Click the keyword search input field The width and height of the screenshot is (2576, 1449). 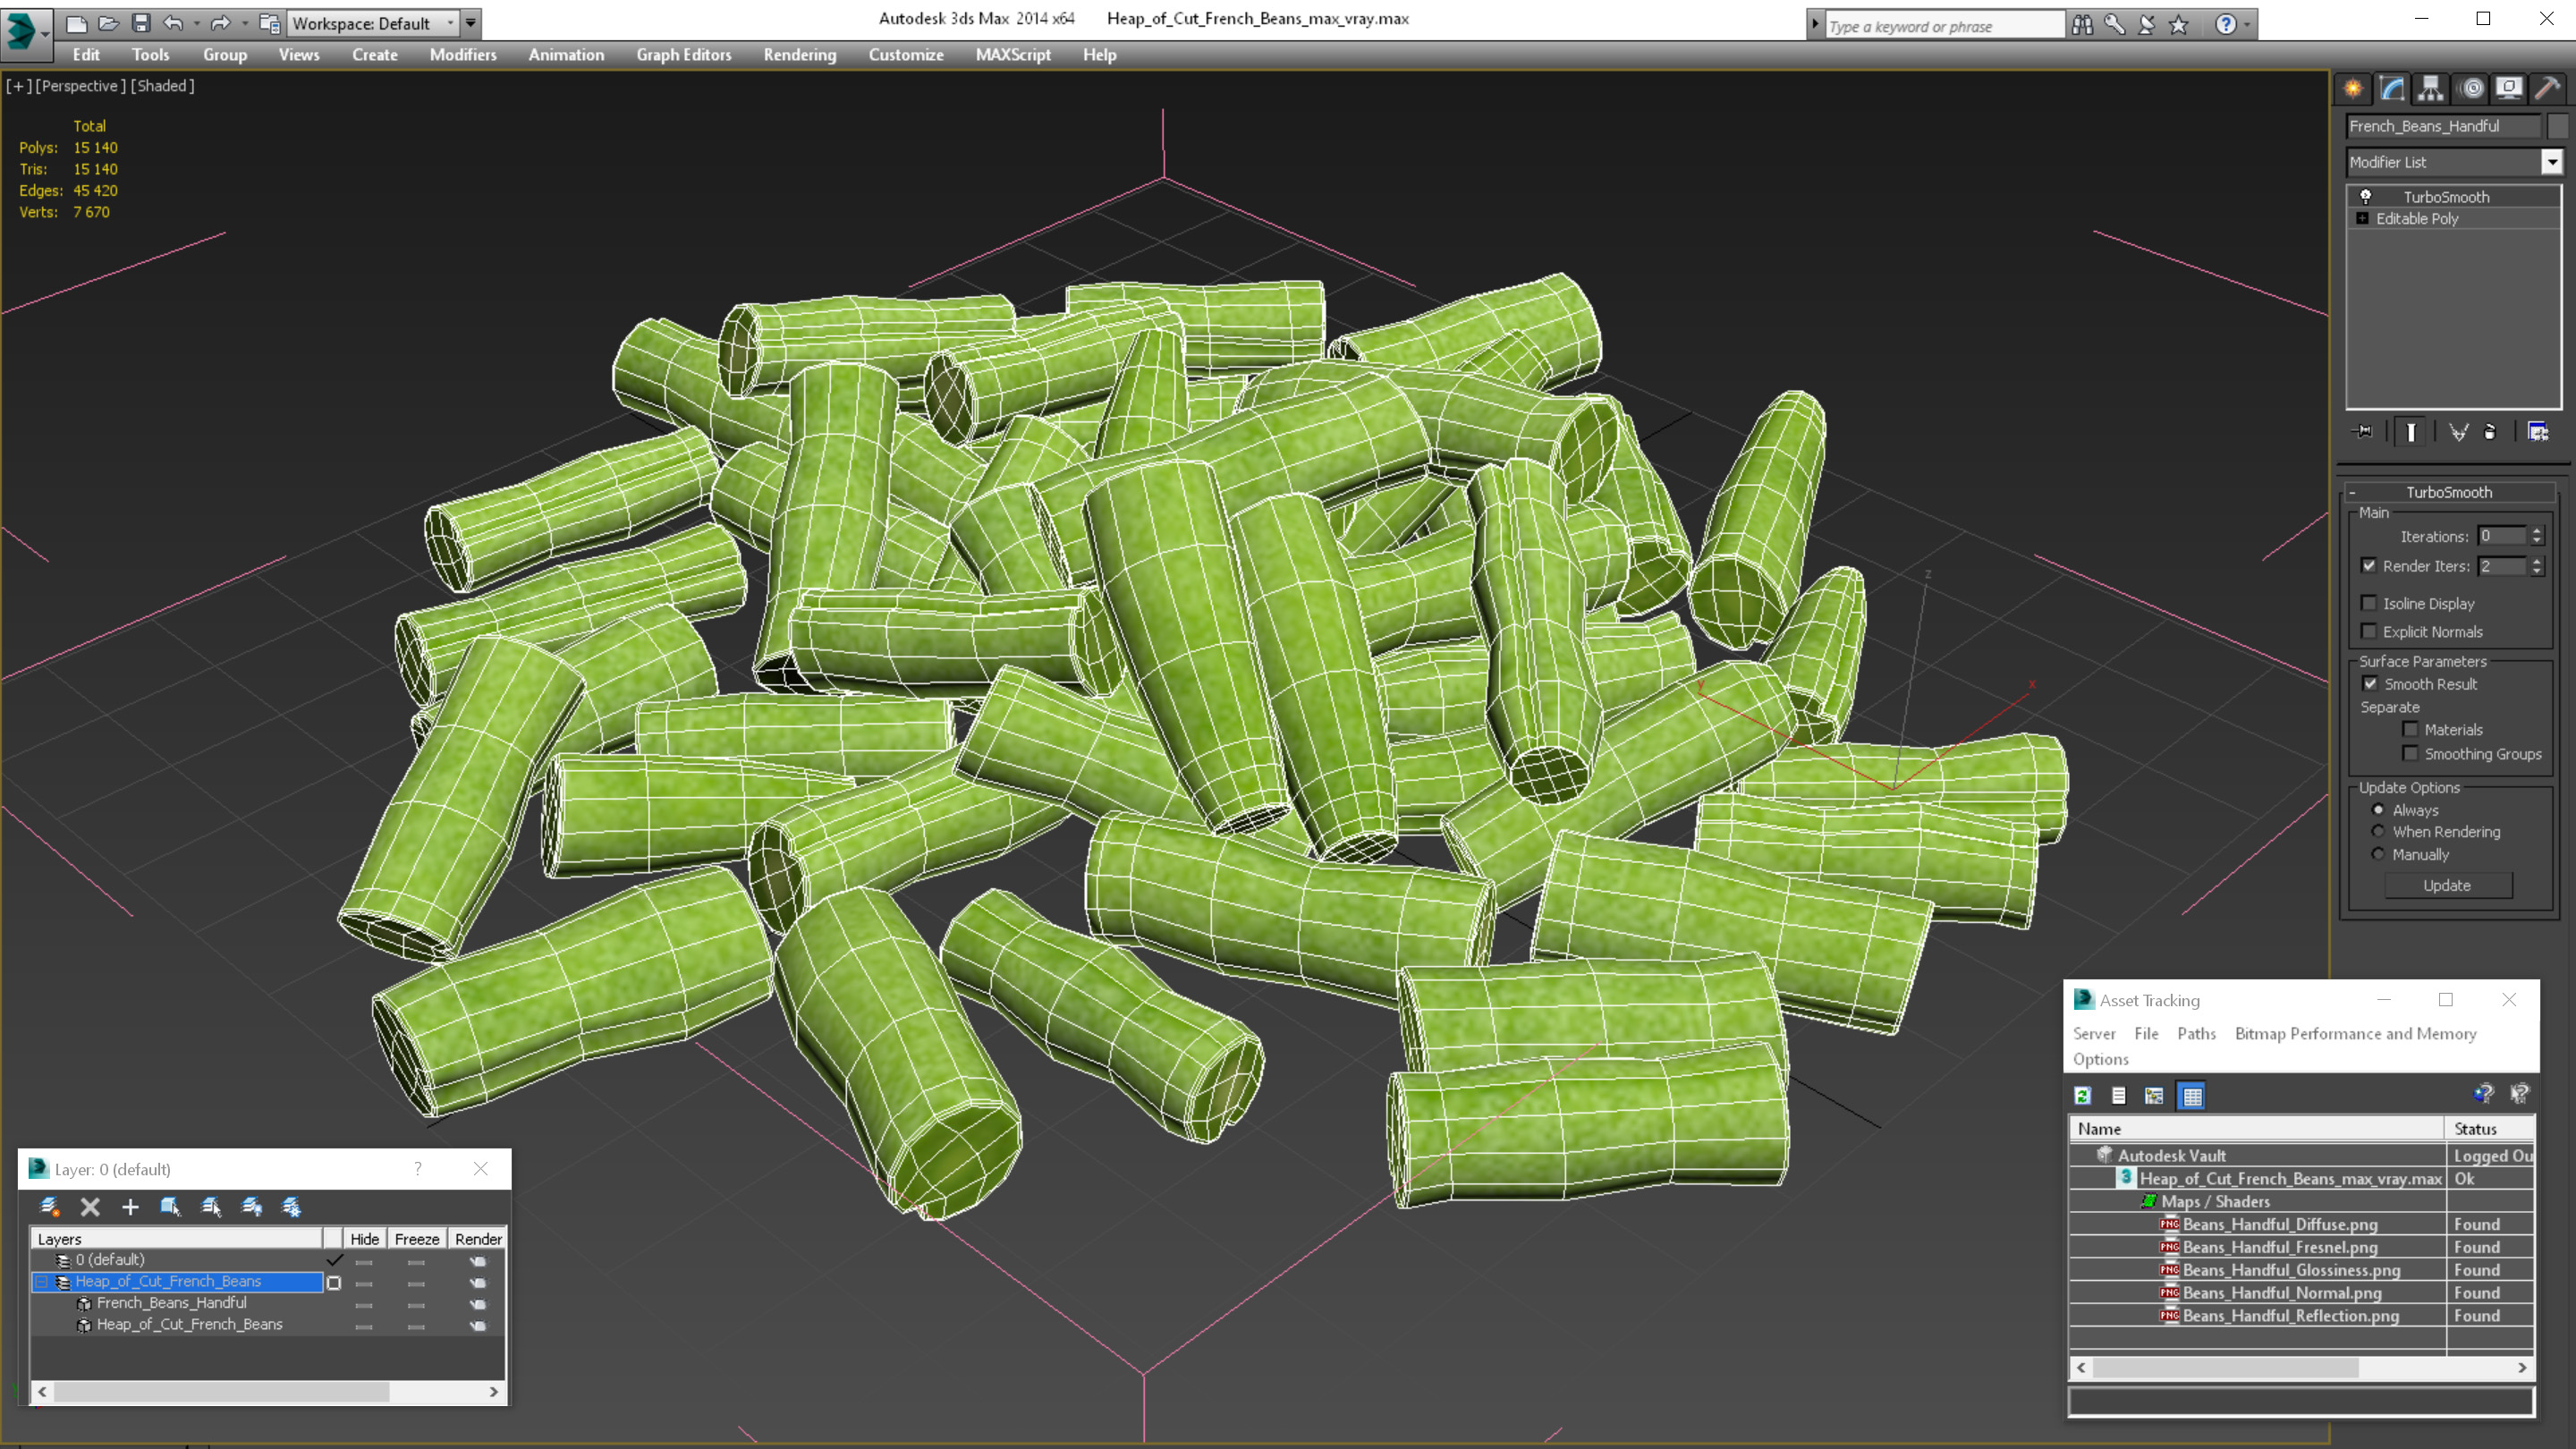pyautogui.click(x=1943, y=26)
